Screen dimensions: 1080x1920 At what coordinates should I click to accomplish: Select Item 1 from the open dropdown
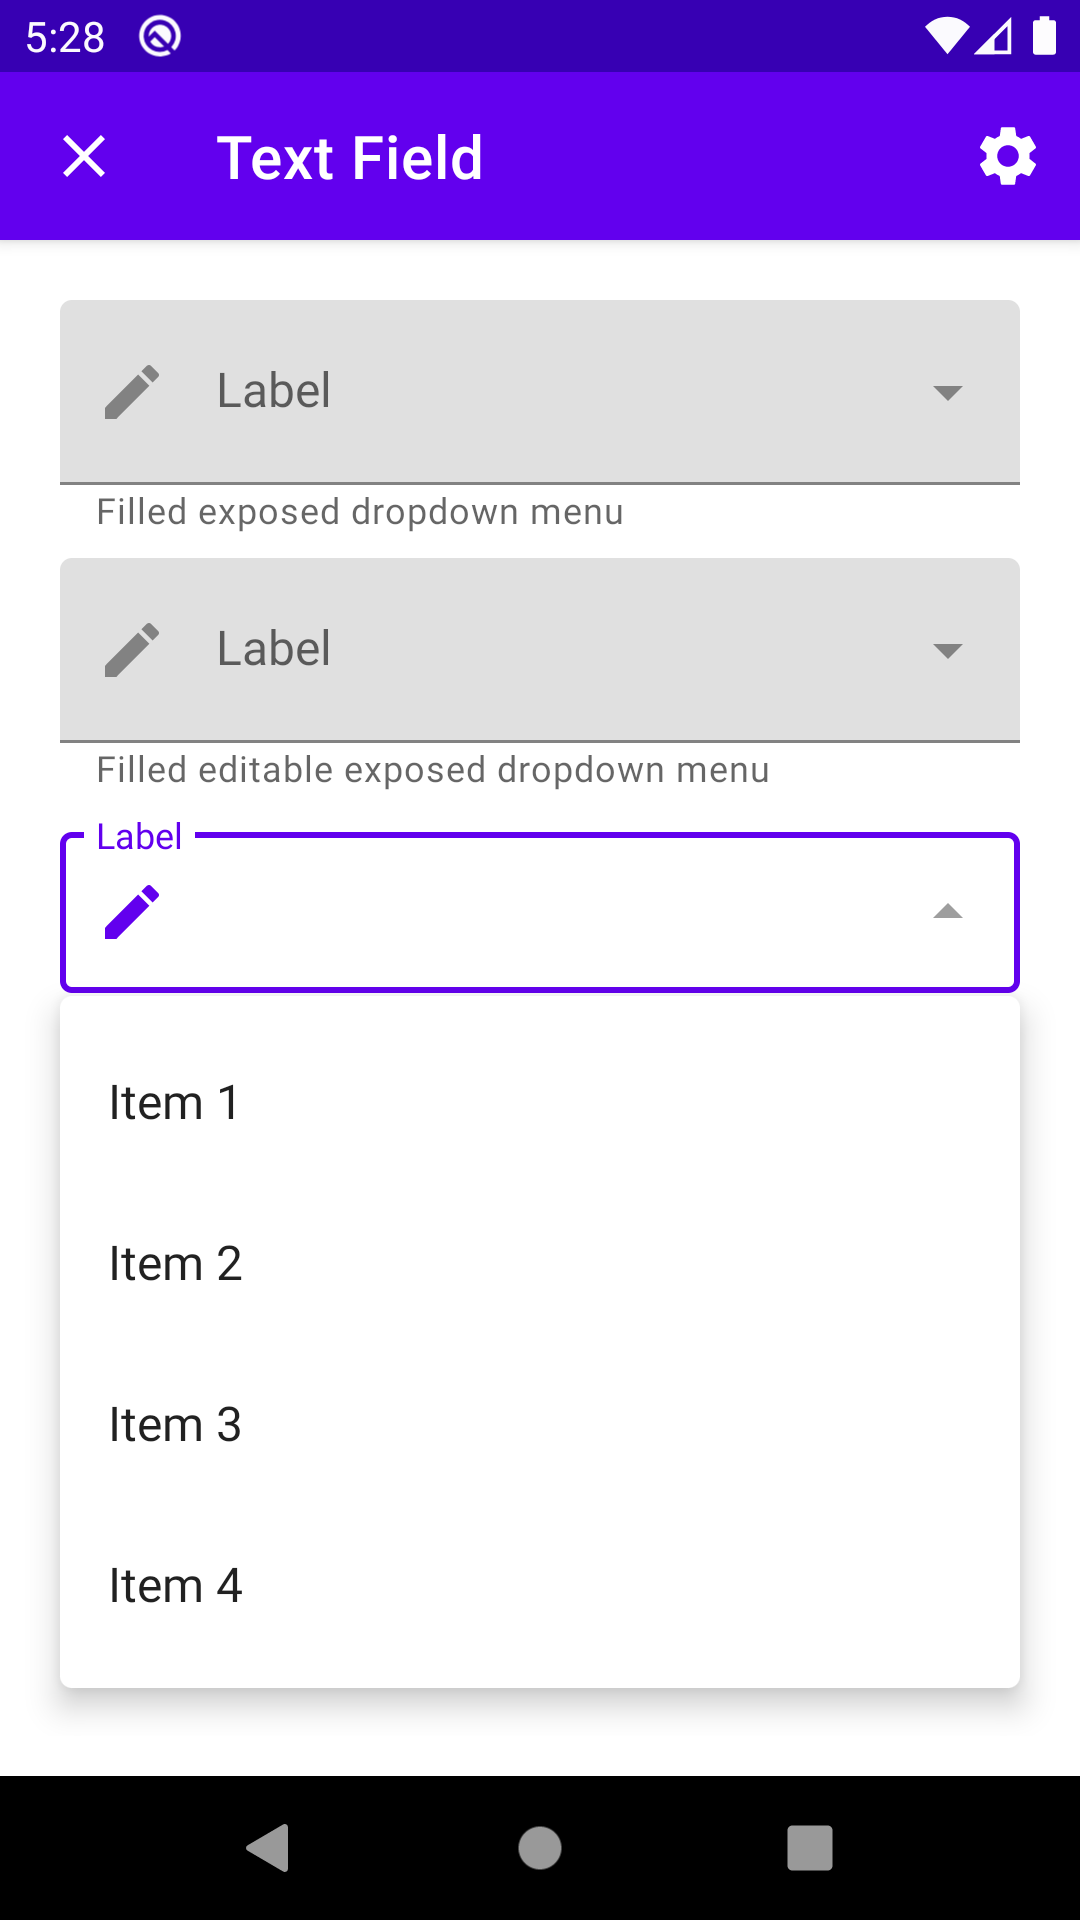coord(175,1101)
